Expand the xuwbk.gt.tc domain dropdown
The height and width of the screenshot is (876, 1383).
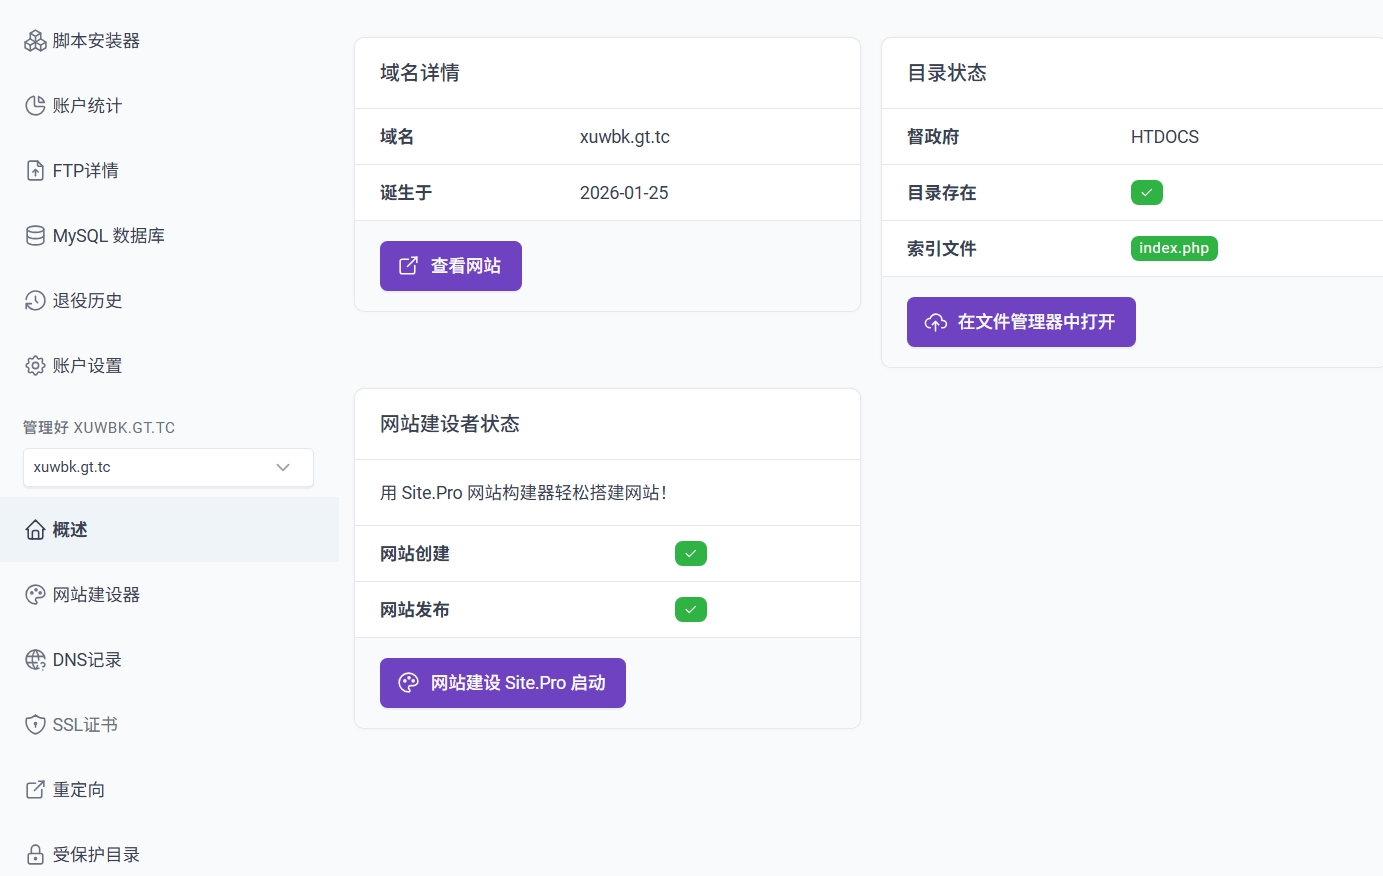[x=167, y=467]
